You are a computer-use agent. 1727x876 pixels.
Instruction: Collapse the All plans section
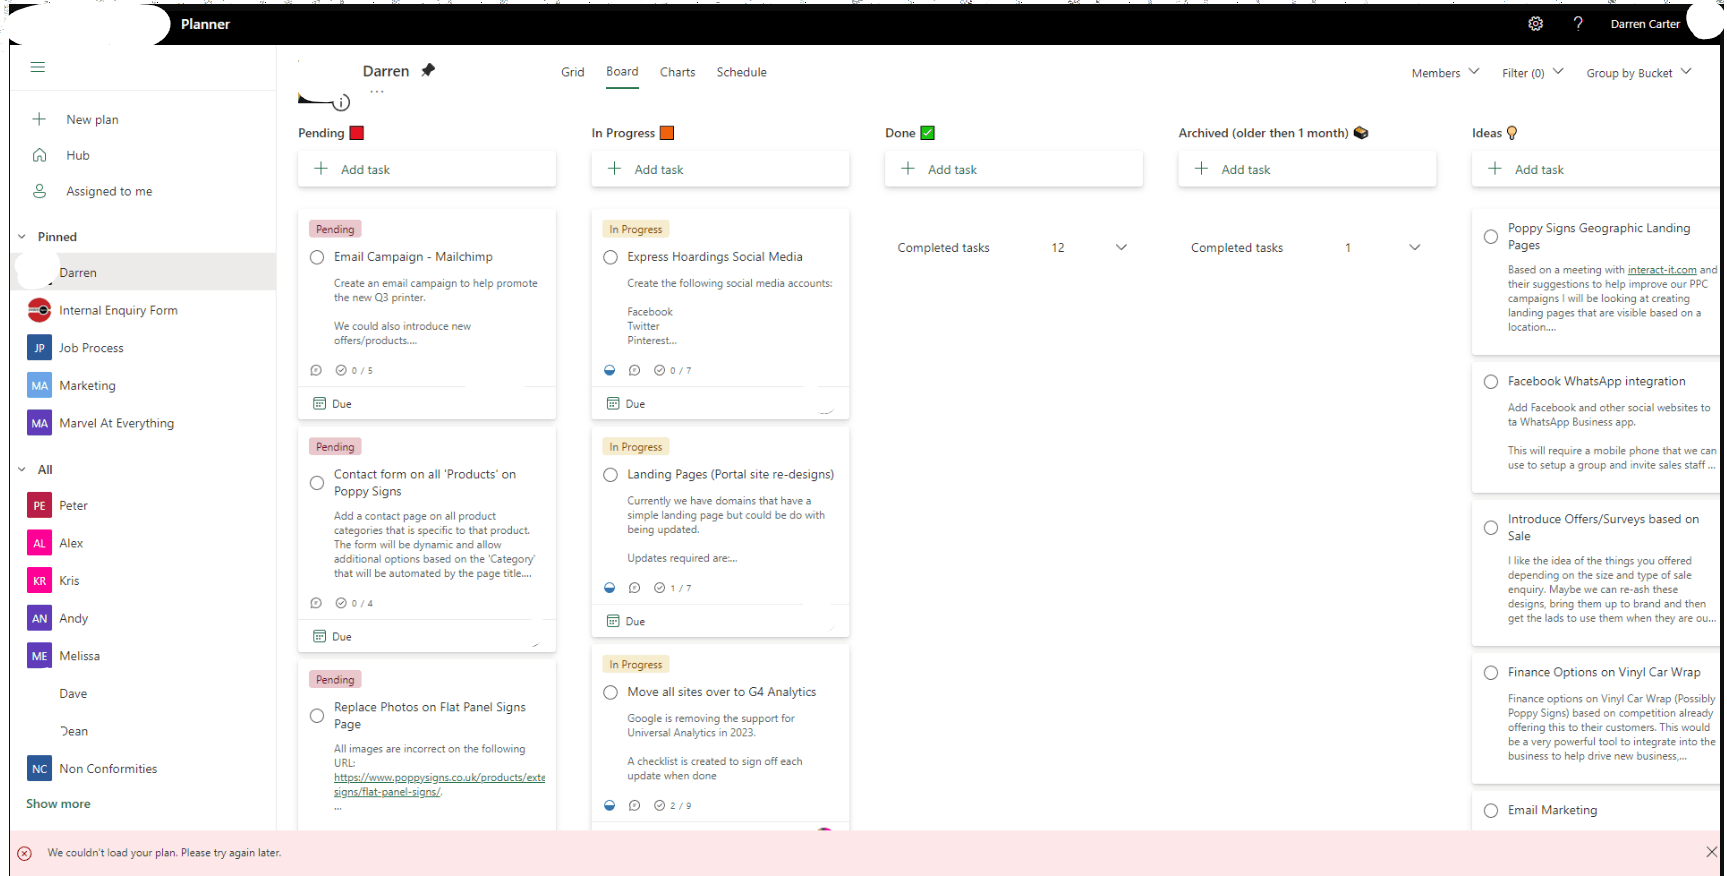coord(22,470)
